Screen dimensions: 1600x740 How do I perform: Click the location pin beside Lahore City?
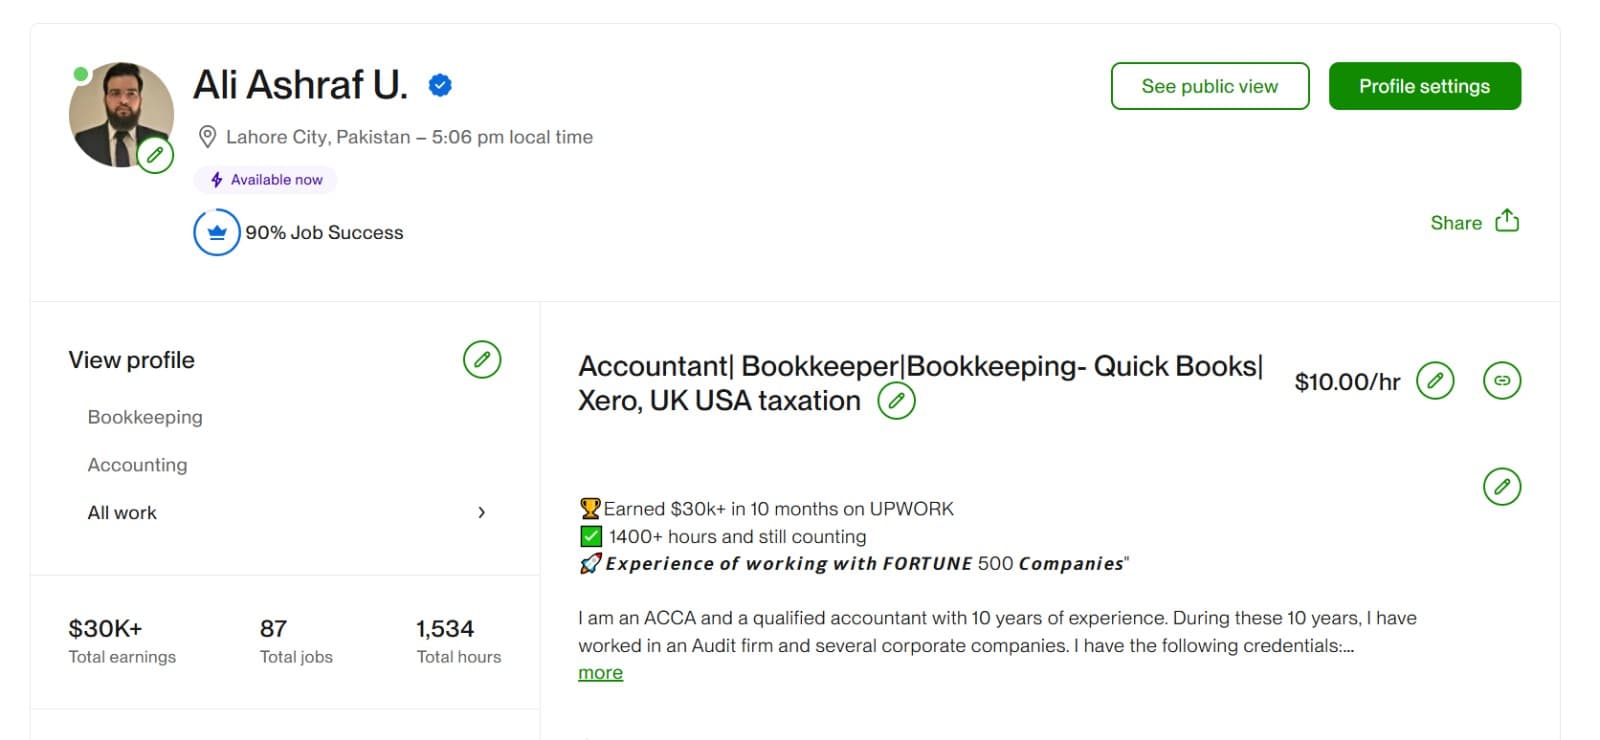208,136
